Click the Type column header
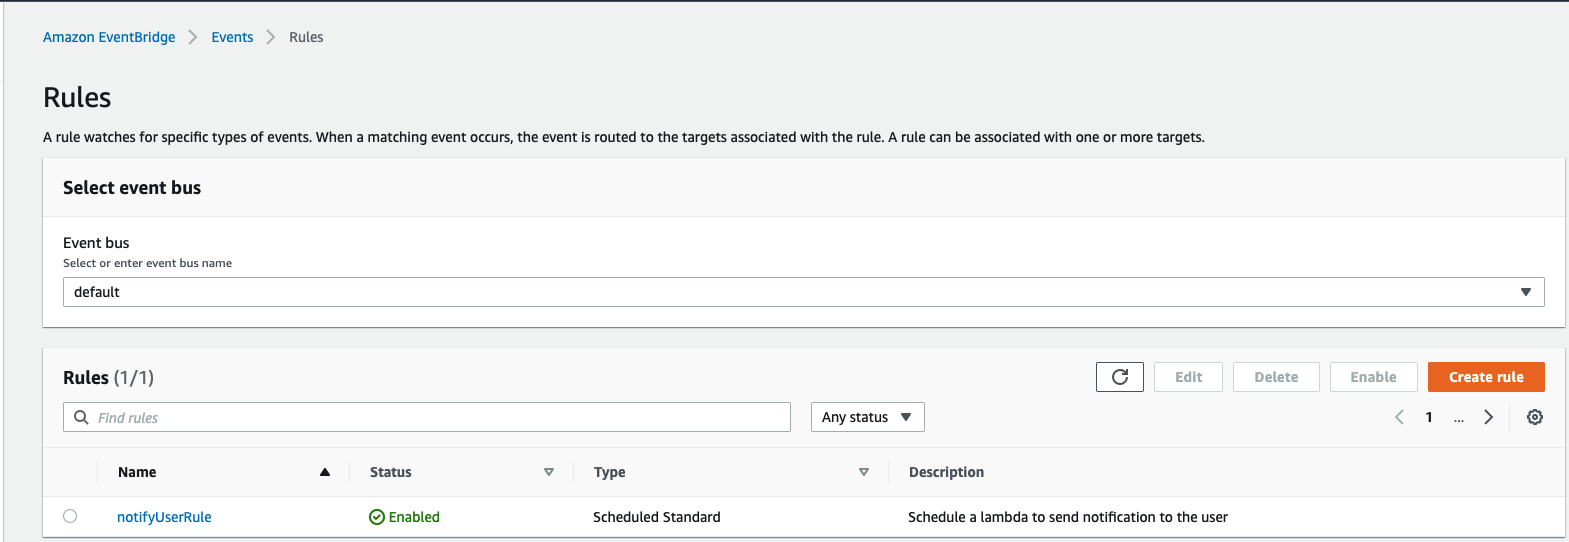 (x=610, y=472)
